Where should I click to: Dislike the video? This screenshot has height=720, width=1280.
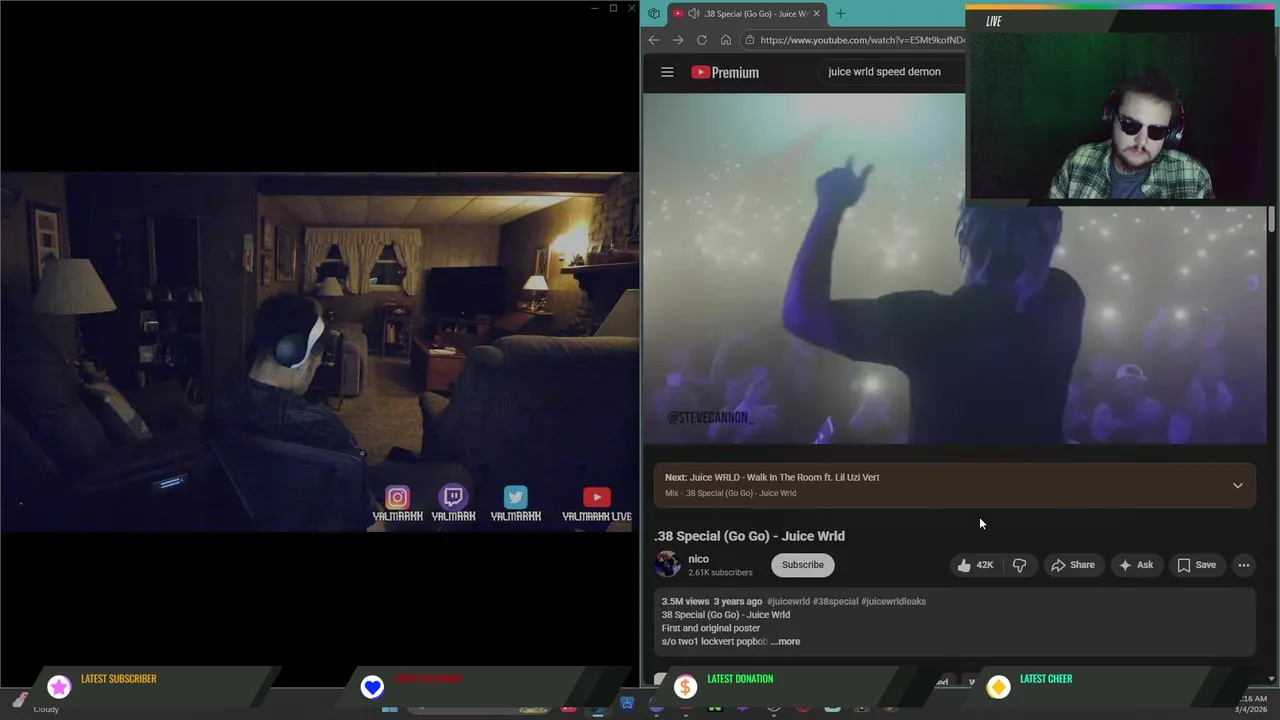pos(1019,565)
